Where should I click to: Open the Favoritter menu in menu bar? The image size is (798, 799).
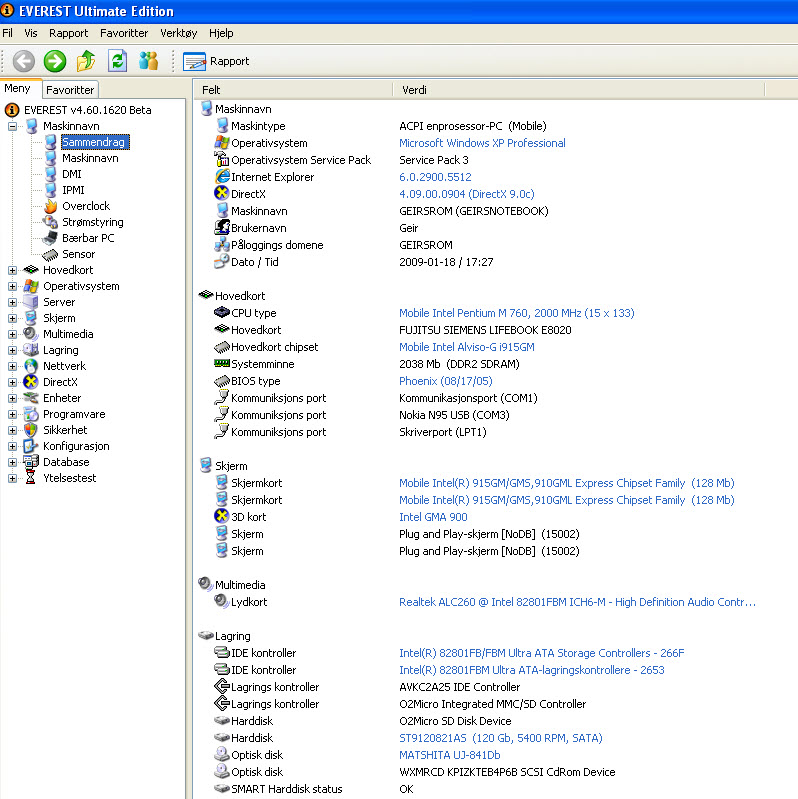point(124,33)
